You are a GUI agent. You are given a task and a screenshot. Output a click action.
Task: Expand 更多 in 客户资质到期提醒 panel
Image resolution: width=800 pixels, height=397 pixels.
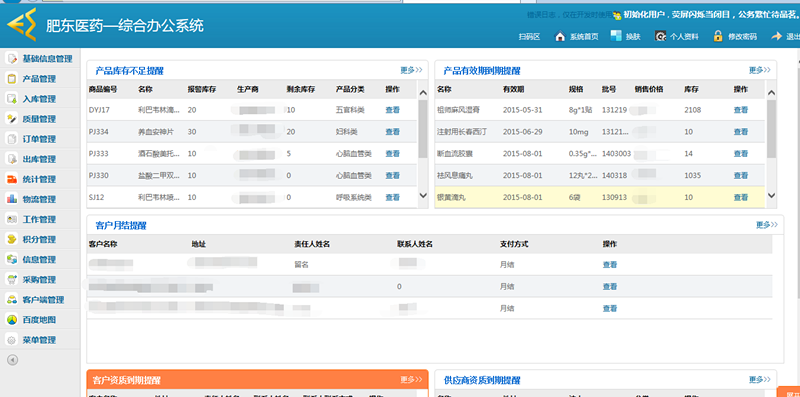[x=411, y=380]
